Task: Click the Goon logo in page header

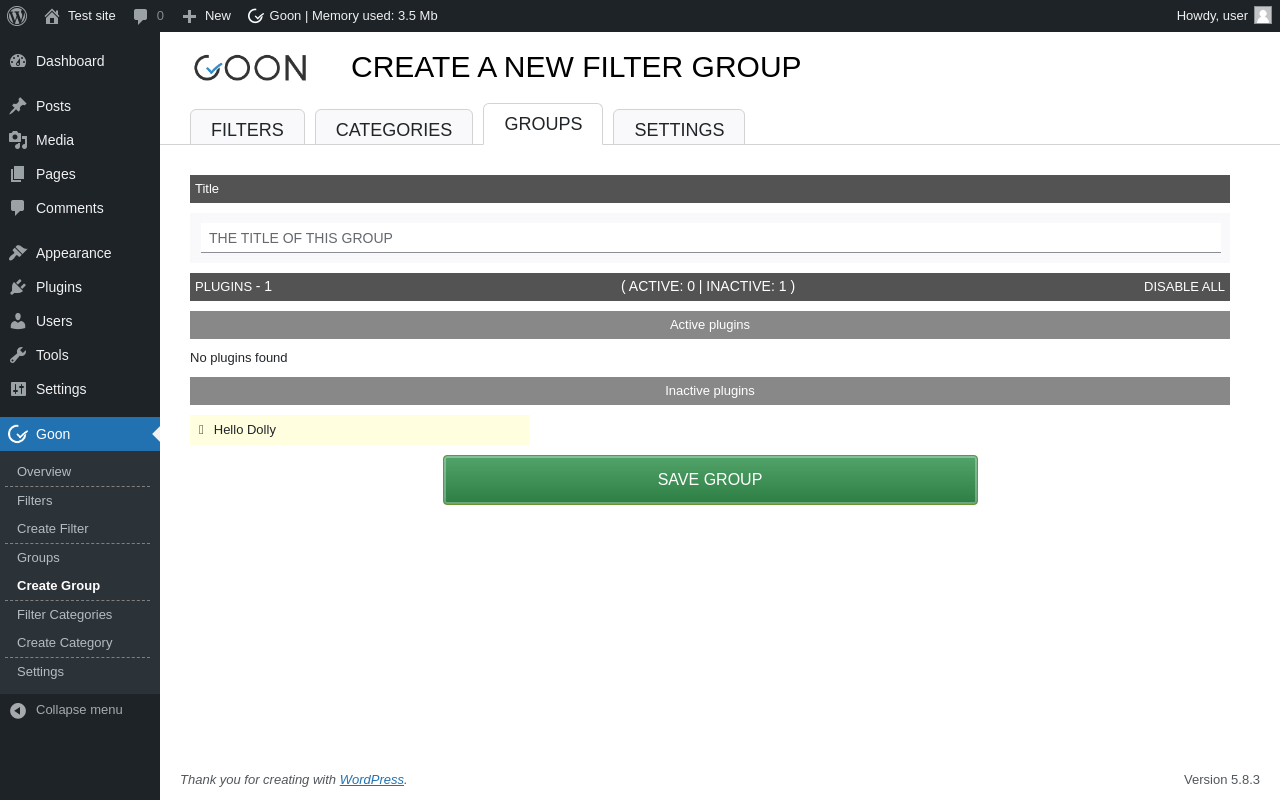Action: [x=250, y=68]
